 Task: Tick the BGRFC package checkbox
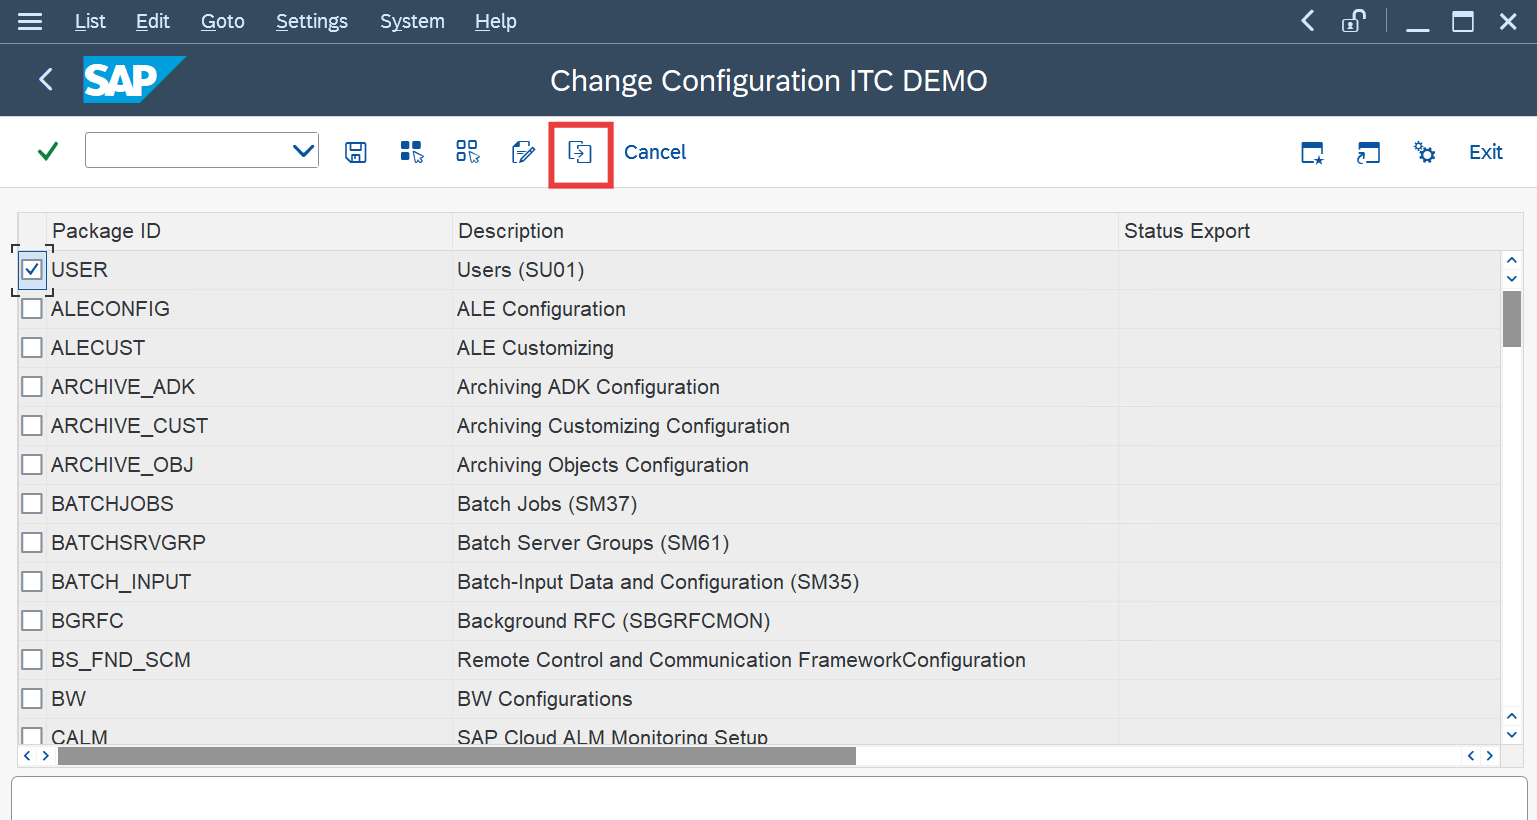32,621
